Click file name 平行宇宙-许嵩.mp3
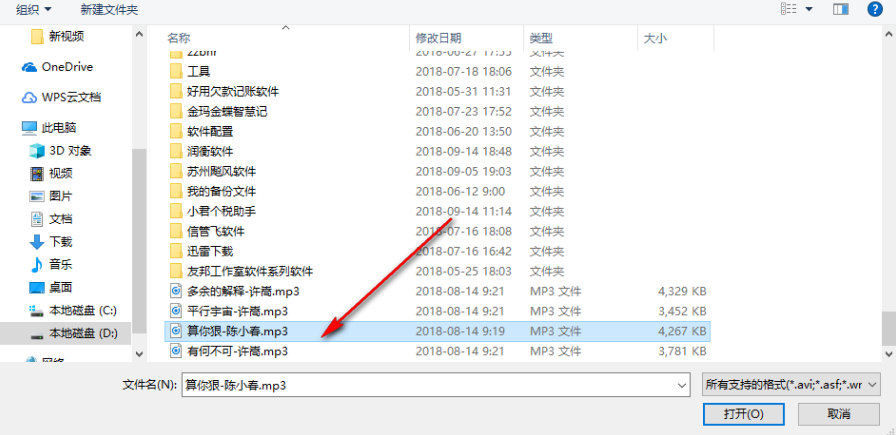This screenshot has width=896, height=435. [237, 312]
